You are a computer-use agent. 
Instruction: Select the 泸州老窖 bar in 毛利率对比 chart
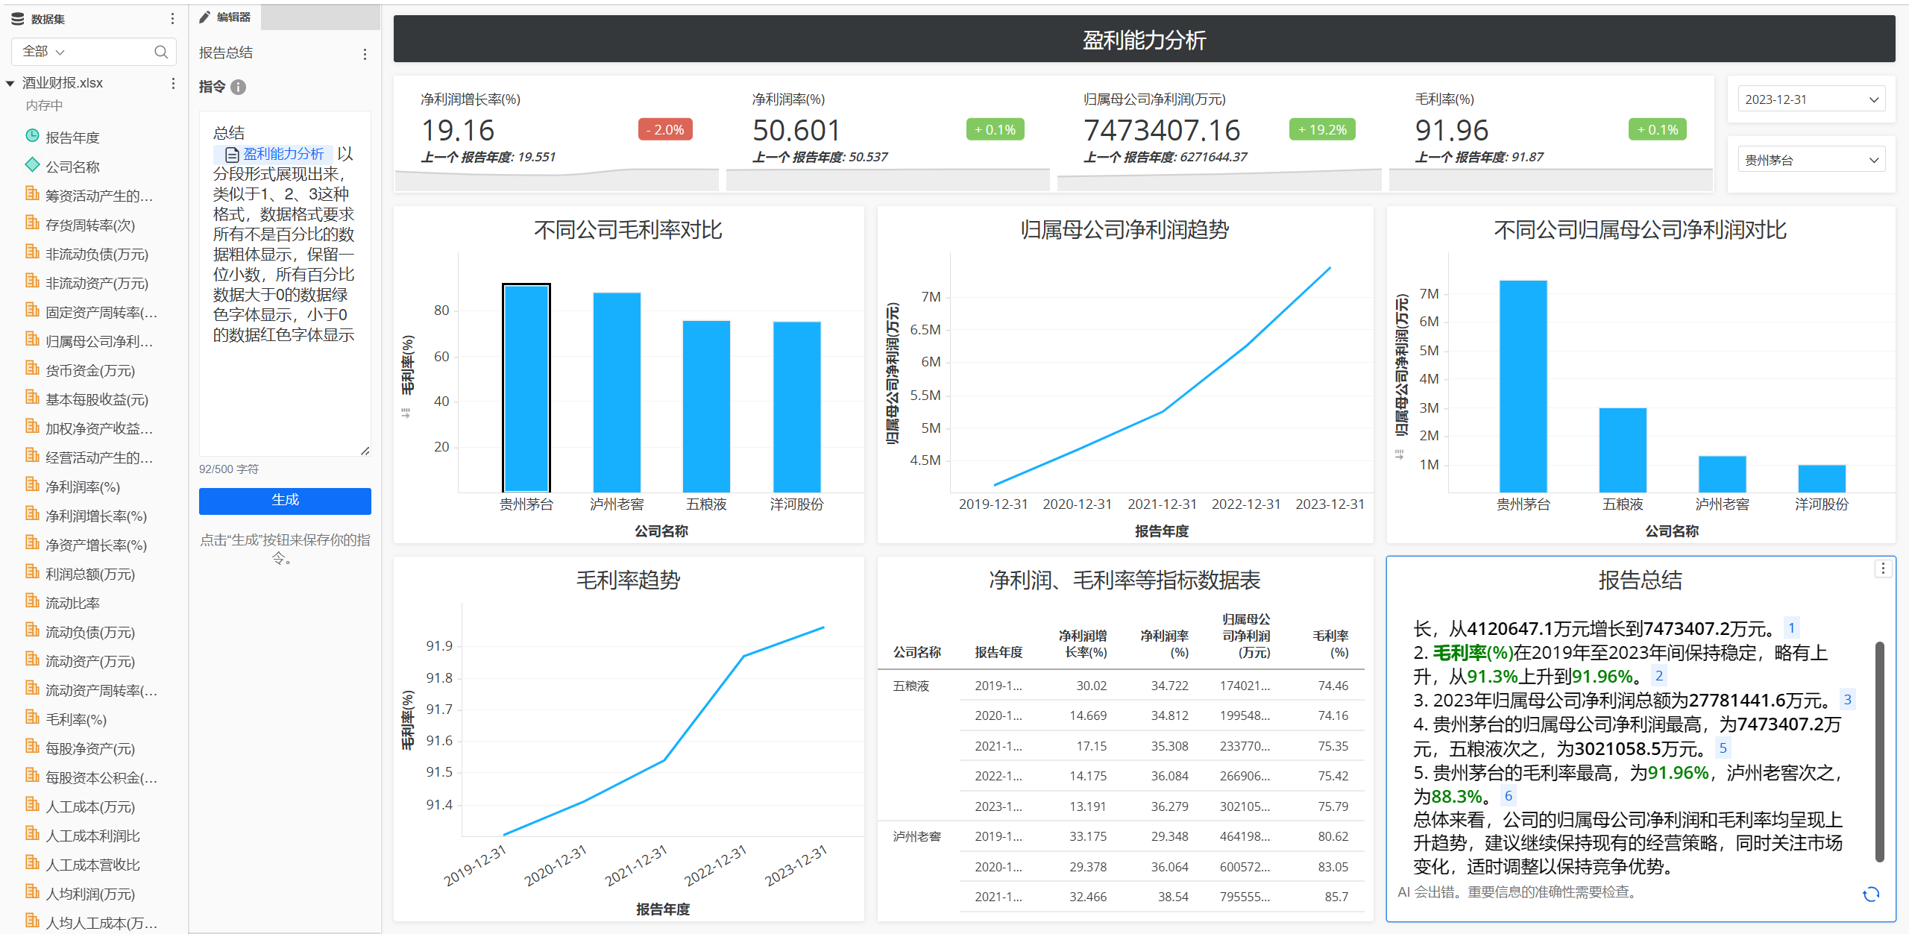point(617,393)
